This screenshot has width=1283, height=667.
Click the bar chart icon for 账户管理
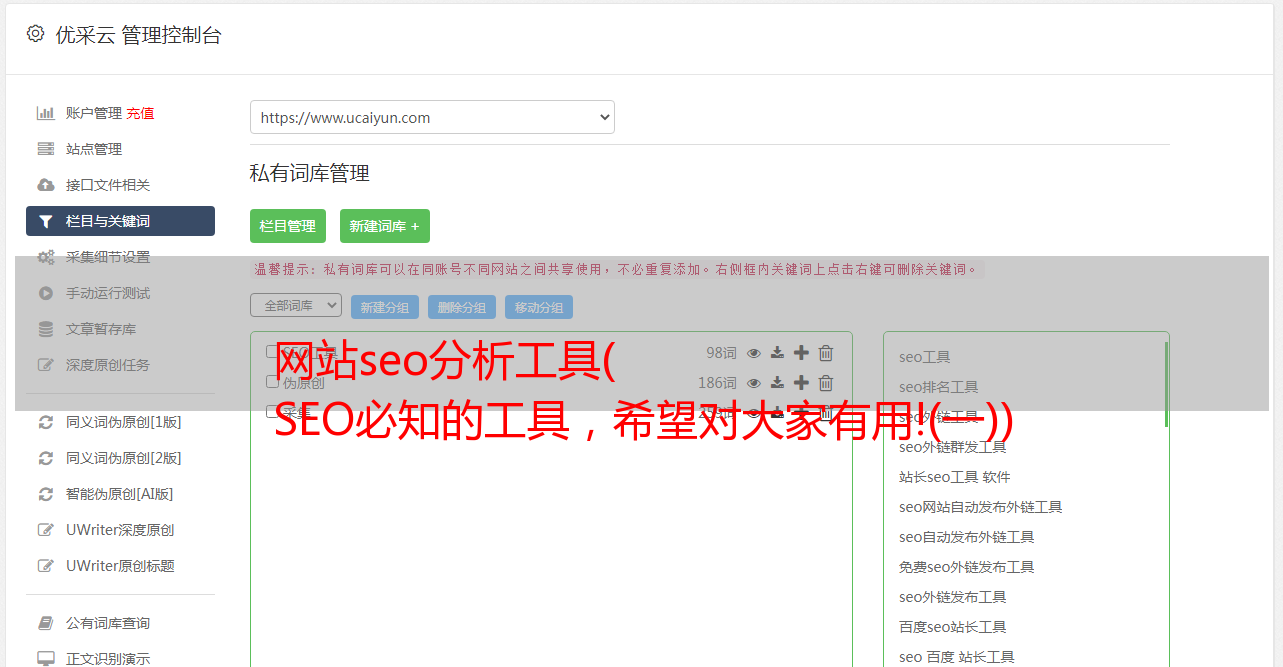click(45, 113)
